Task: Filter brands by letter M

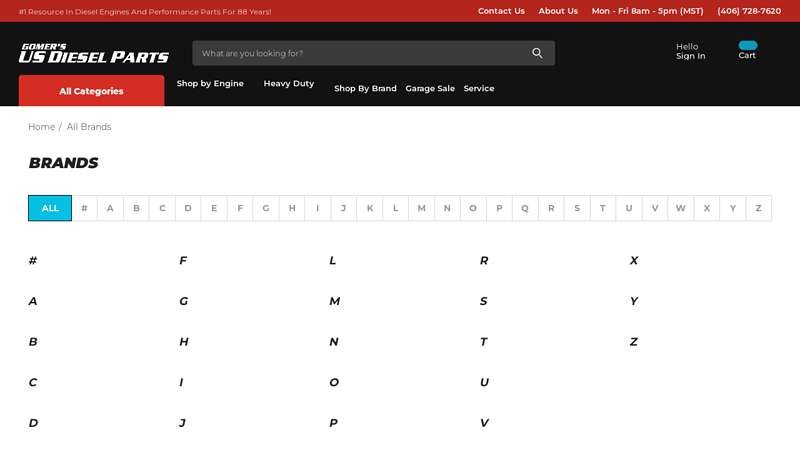Action: click(x=421, y=208)
